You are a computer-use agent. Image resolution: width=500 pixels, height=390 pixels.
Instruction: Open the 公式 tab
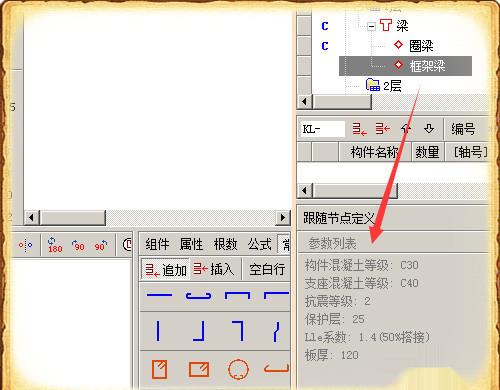pos(260,244)
